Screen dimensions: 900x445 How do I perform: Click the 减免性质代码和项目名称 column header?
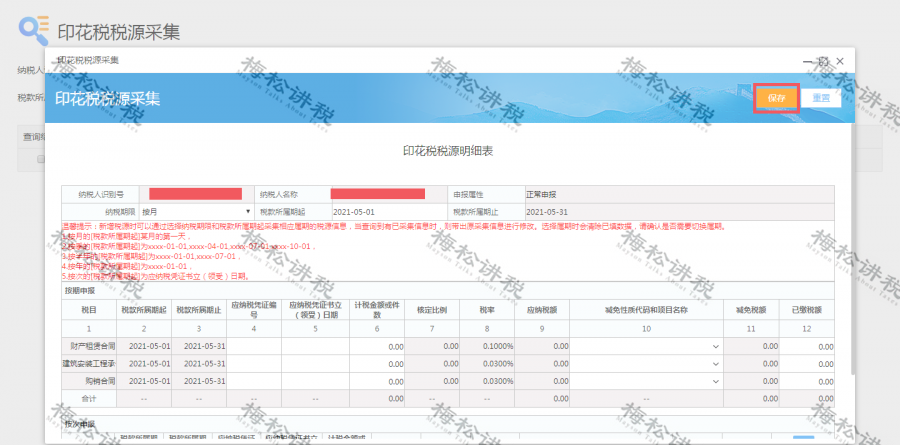pos(646,310)
